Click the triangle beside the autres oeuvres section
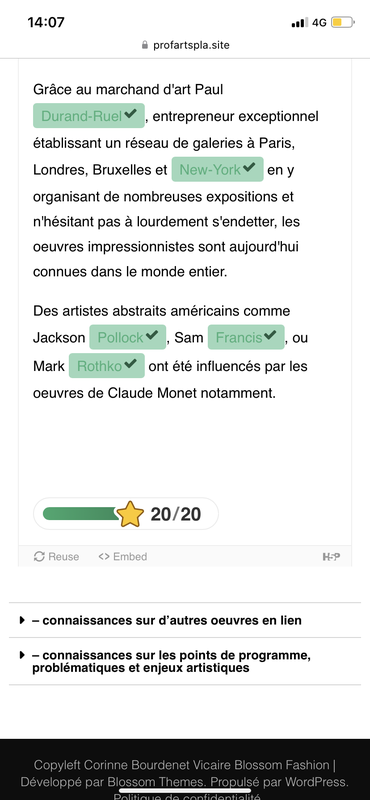This screenshot has width=370, height=800. 22,620
